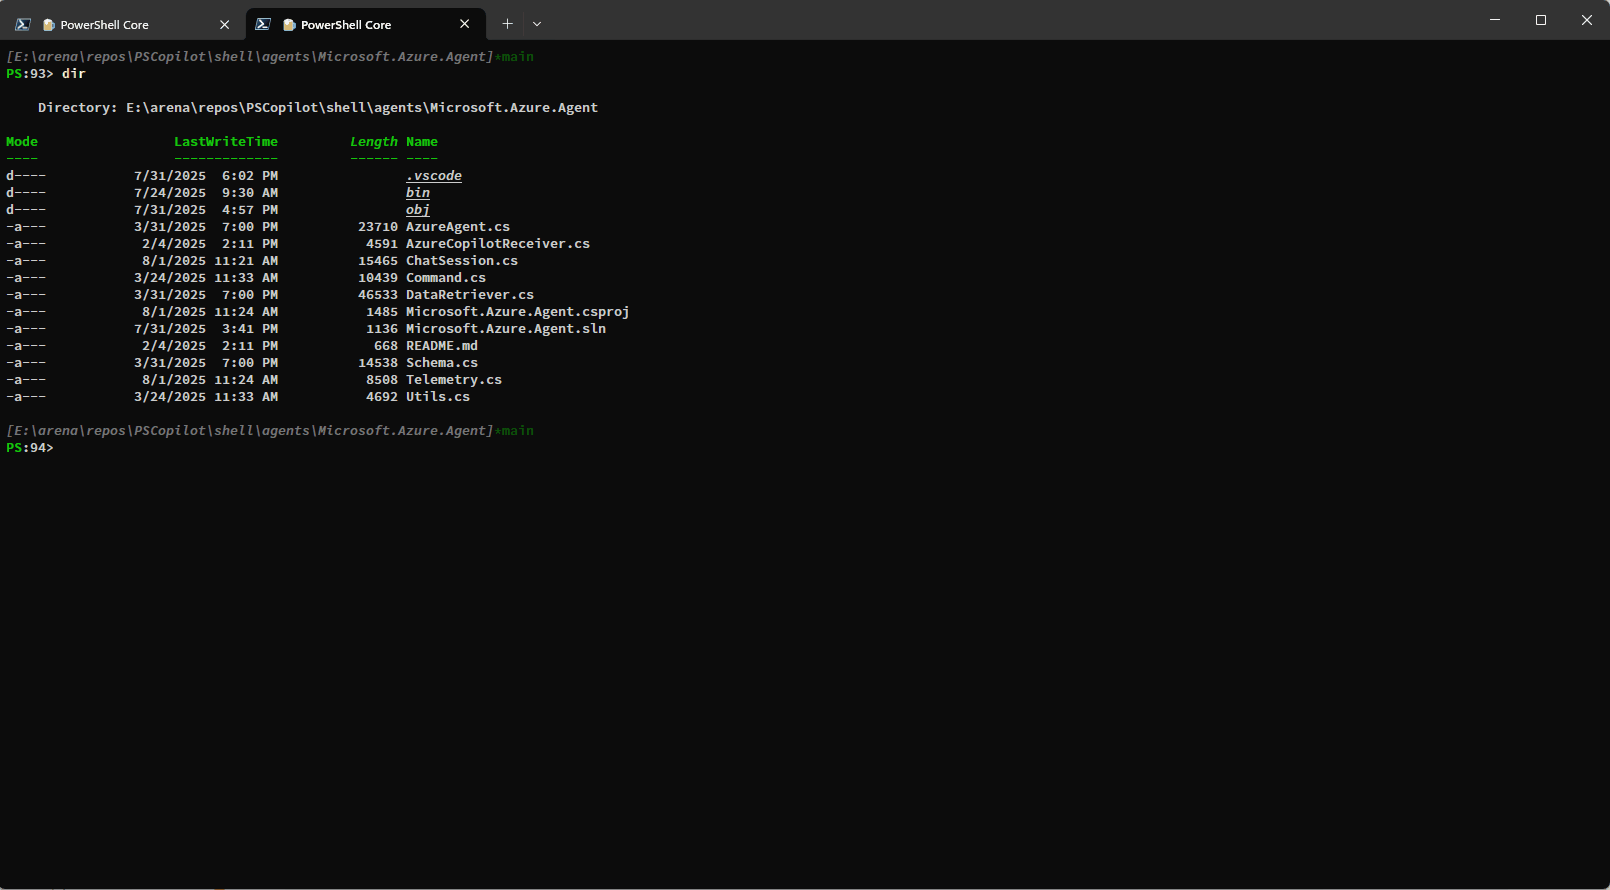Click the bin directory name

(418, 193)
